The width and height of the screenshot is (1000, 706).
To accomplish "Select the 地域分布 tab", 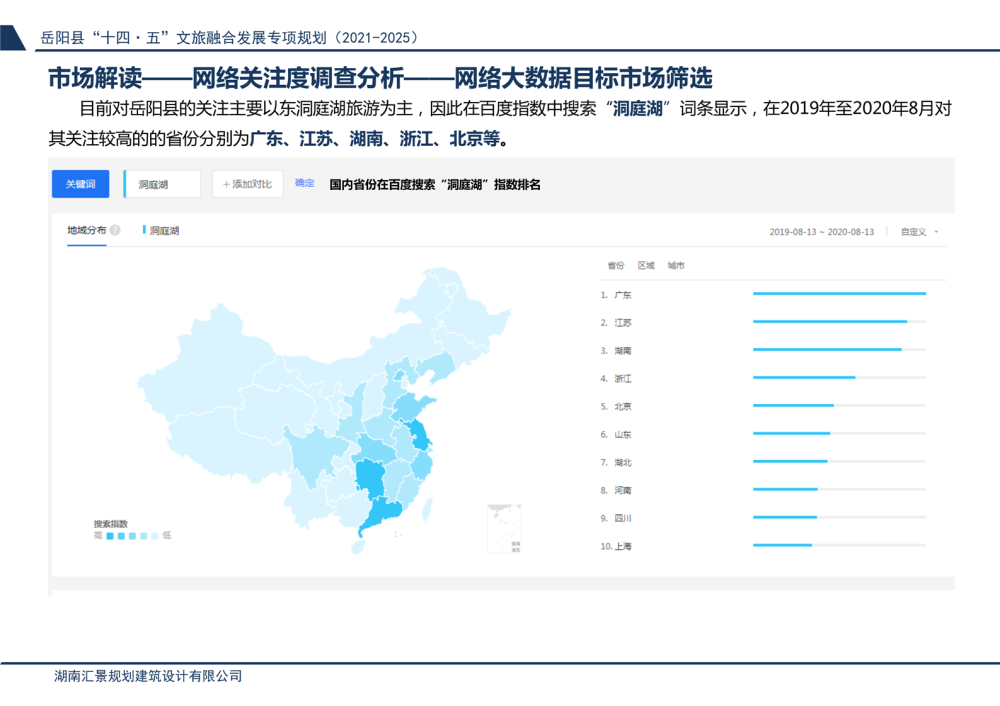I will [x=86, y=231].
